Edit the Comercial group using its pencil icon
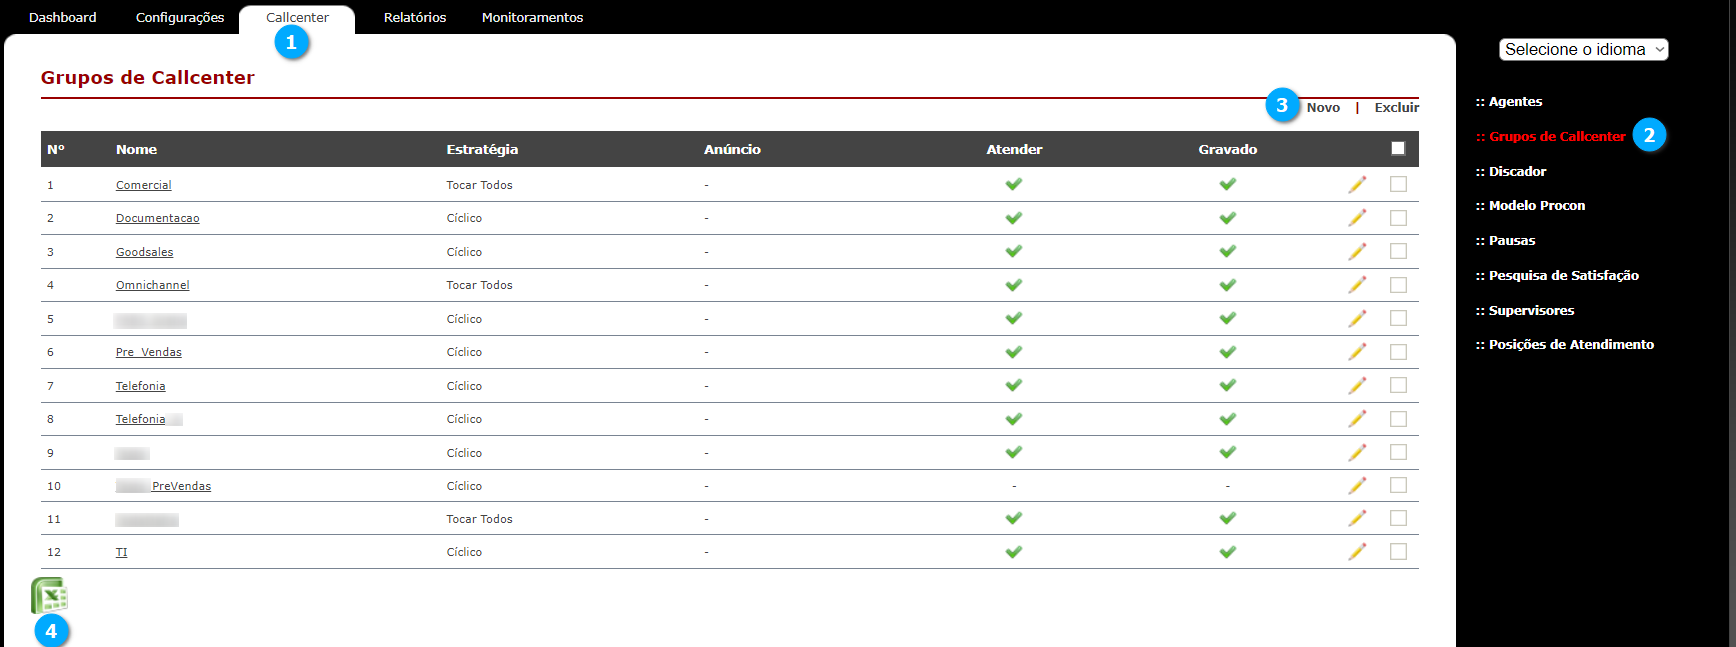1736x647 pixels. click(1357, 184)
